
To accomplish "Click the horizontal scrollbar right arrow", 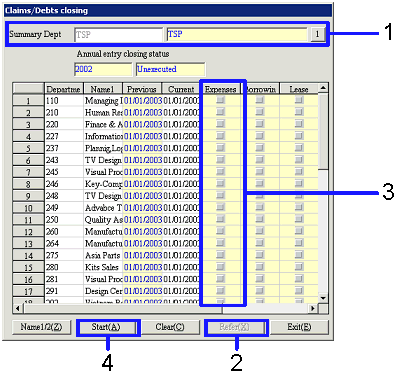I will coord(313,309).
